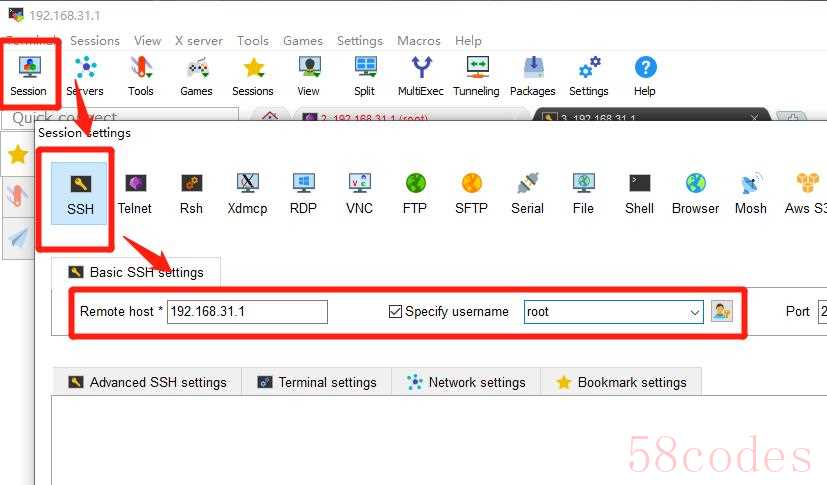Select the Rsh session type
Viewport: 827px width, 485px height.
pyautogui.click(x=191, y=193)
